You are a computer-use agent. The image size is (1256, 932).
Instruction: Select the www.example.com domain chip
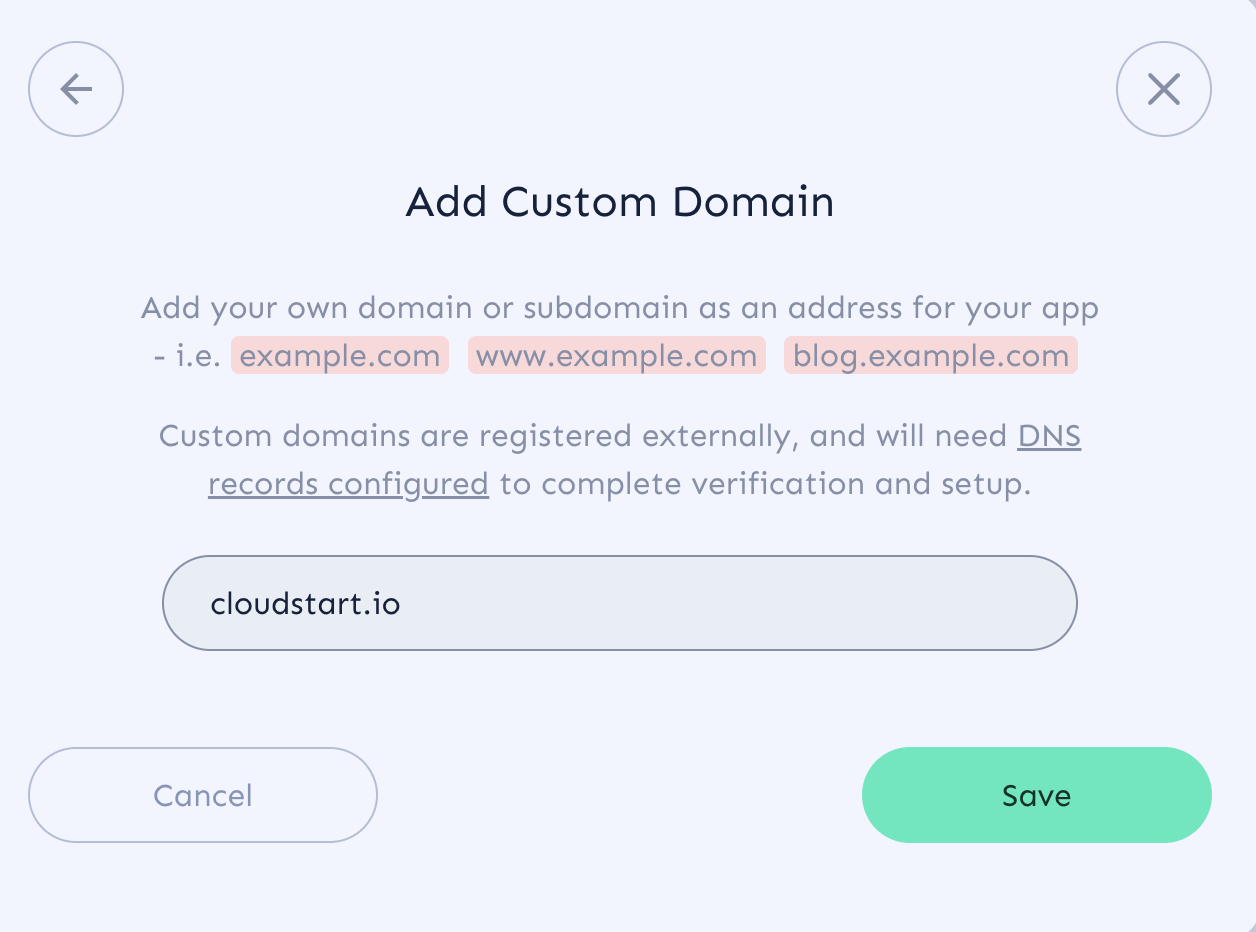616,355
